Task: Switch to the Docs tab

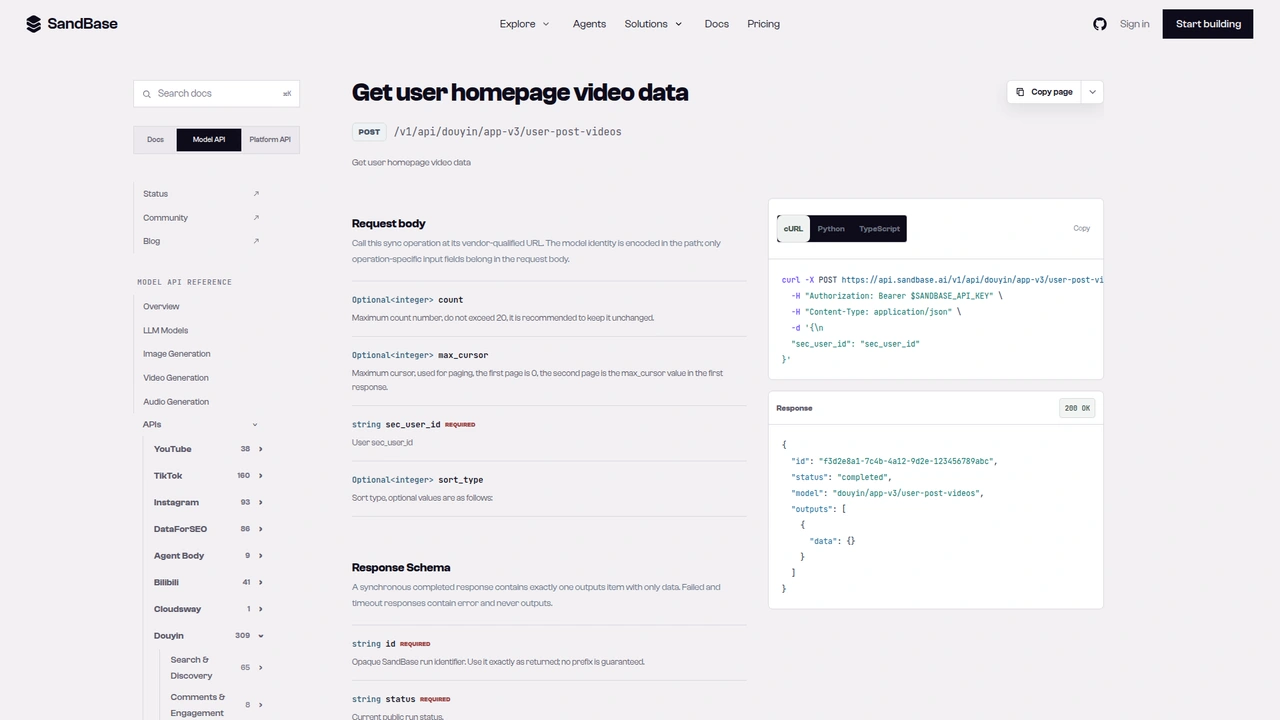Action: click(155, 140)
